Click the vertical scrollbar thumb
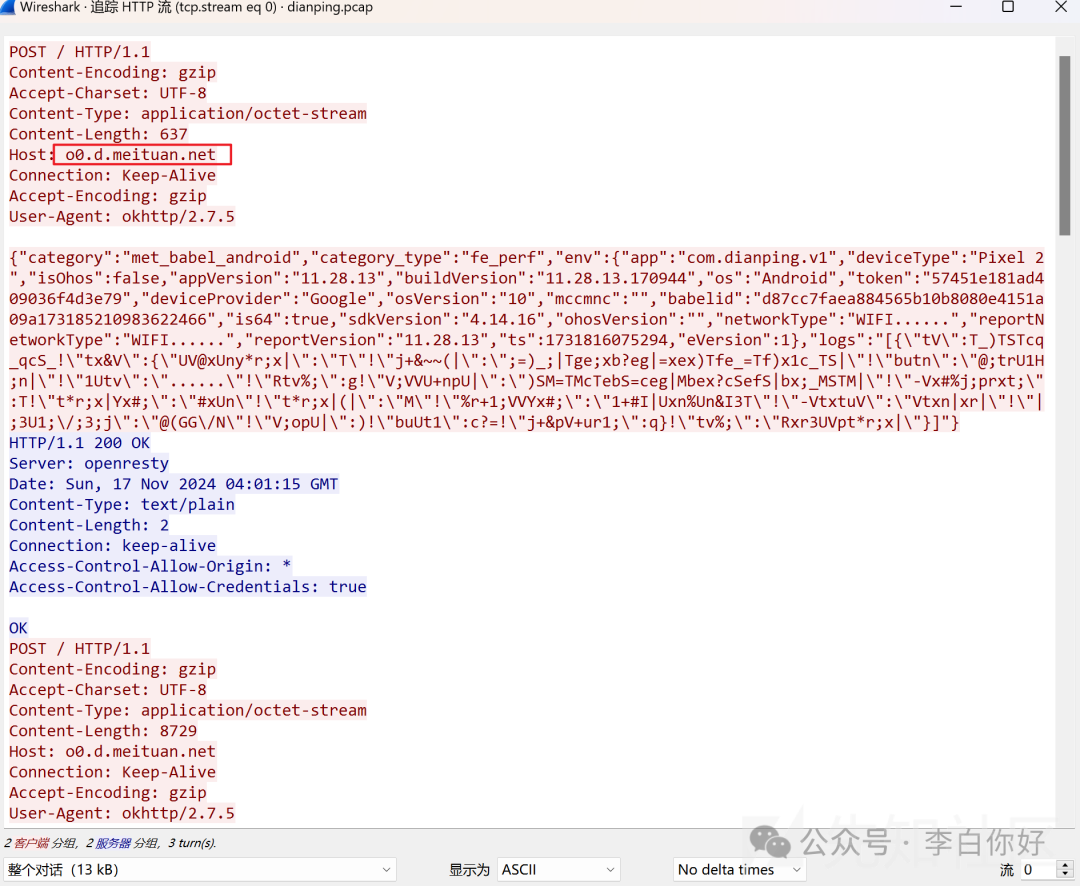This screenshot has width=1080, height=886. (x=1065, y=145)
